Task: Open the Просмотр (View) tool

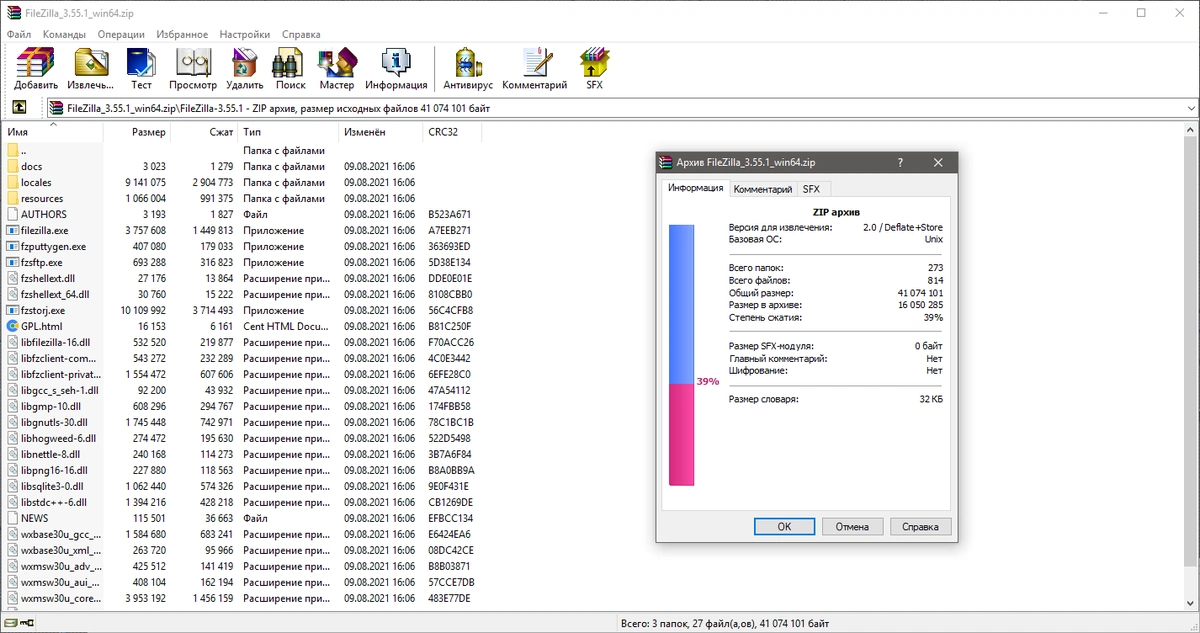Action: (x=193, y=63)
